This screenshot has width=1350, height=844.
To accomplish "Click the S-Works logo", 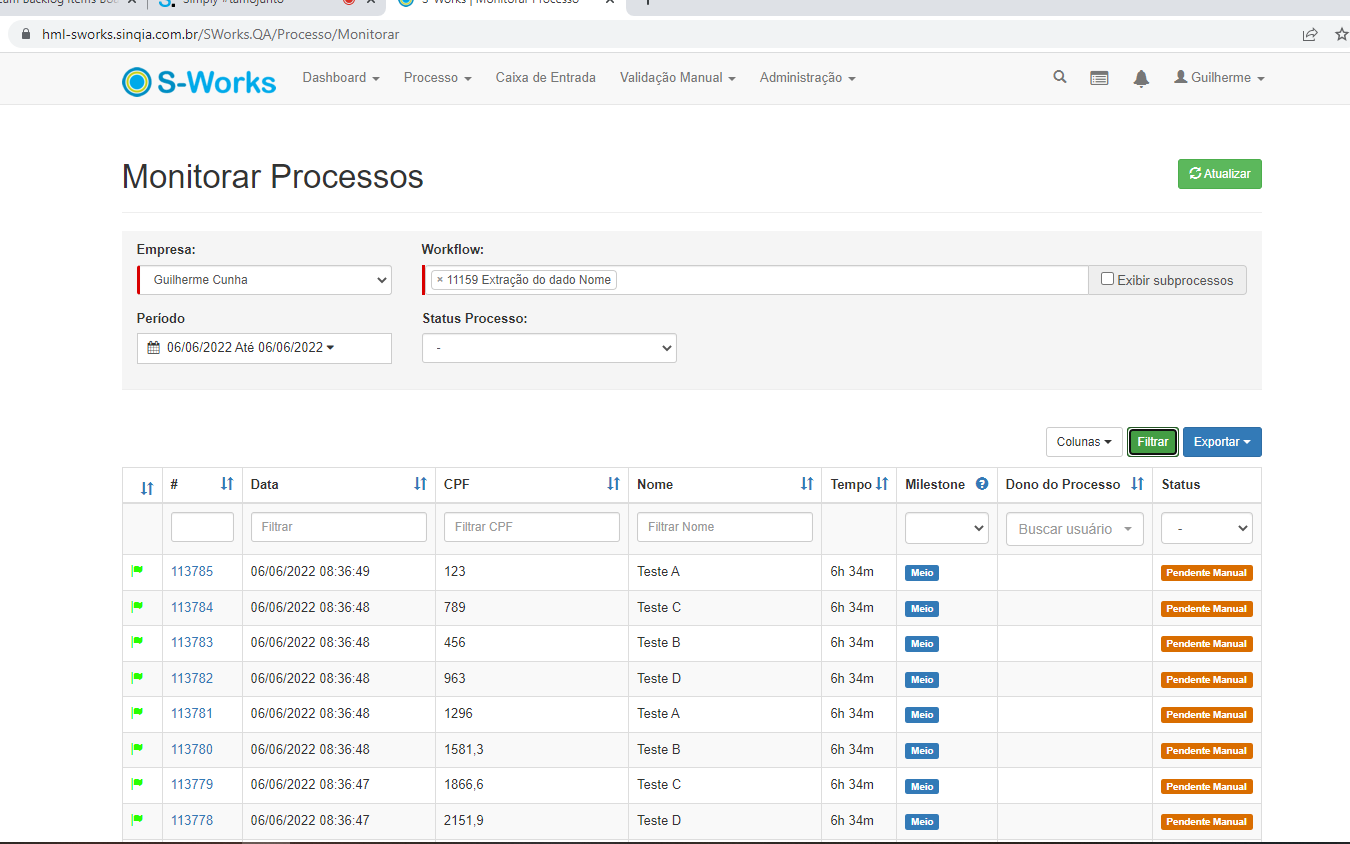I will (199, 80).
